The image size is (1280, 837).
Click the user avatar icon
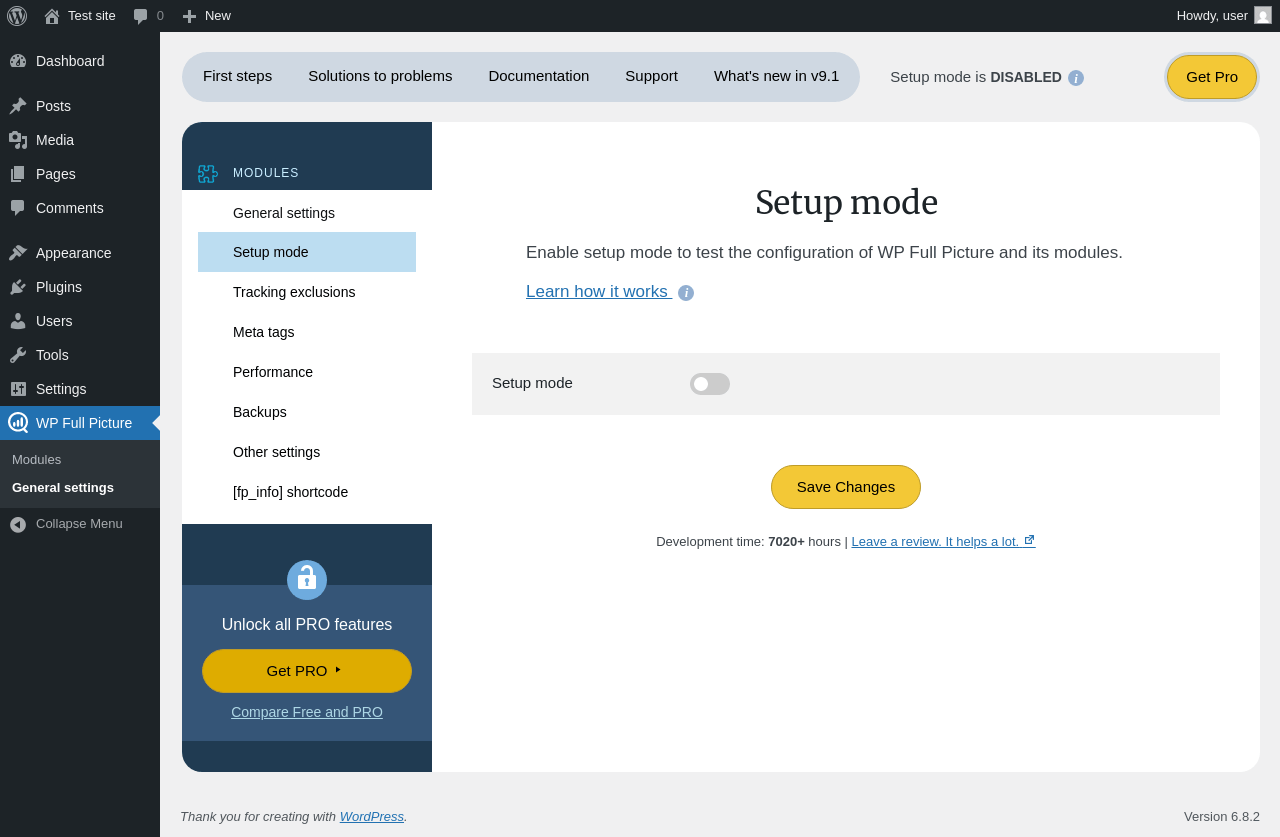tap(1263, 15)
